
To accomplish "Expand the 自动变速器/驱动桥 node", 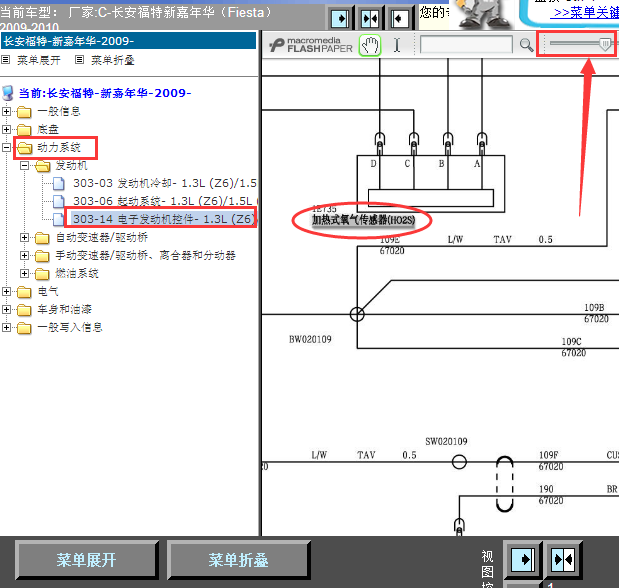I will coord(24,237).
